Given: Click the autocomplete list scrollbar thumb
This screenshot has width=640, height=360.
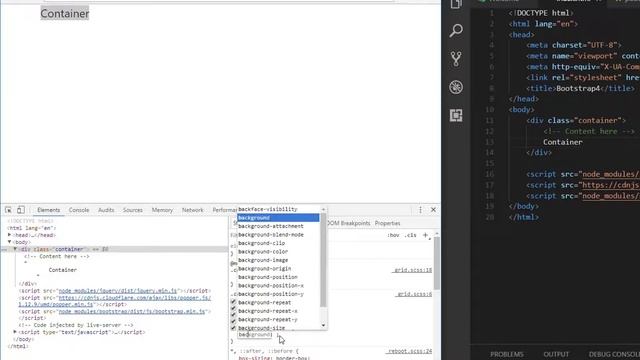Looking at the screenshot, I should click(323, 260).
